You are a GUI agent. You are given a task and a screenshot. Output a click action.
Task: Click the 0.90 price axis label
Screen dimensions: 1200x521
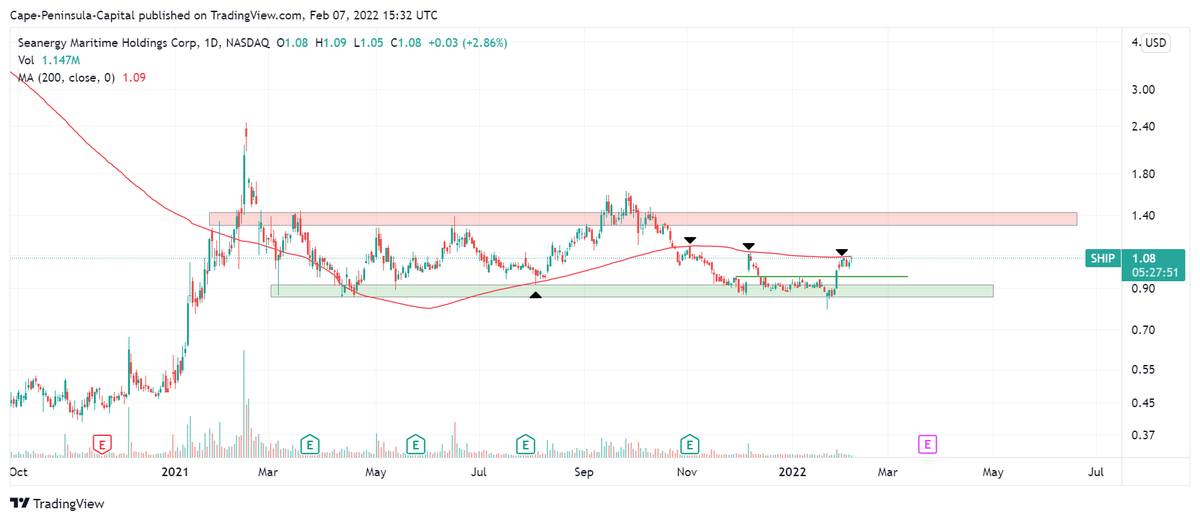tap(1145, 289)
